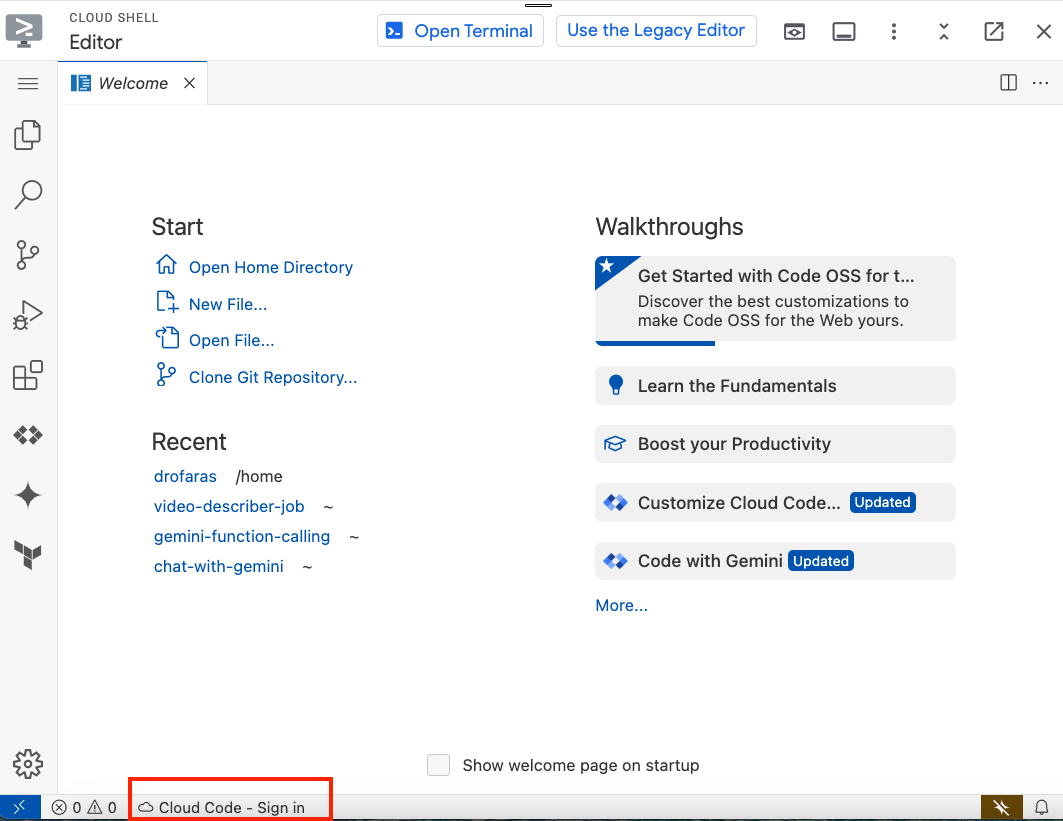Toggle Show welcome page on startup checkbox
This screenshot has width=1063, height=821.
pyautogui.click(x=438, y=765)
